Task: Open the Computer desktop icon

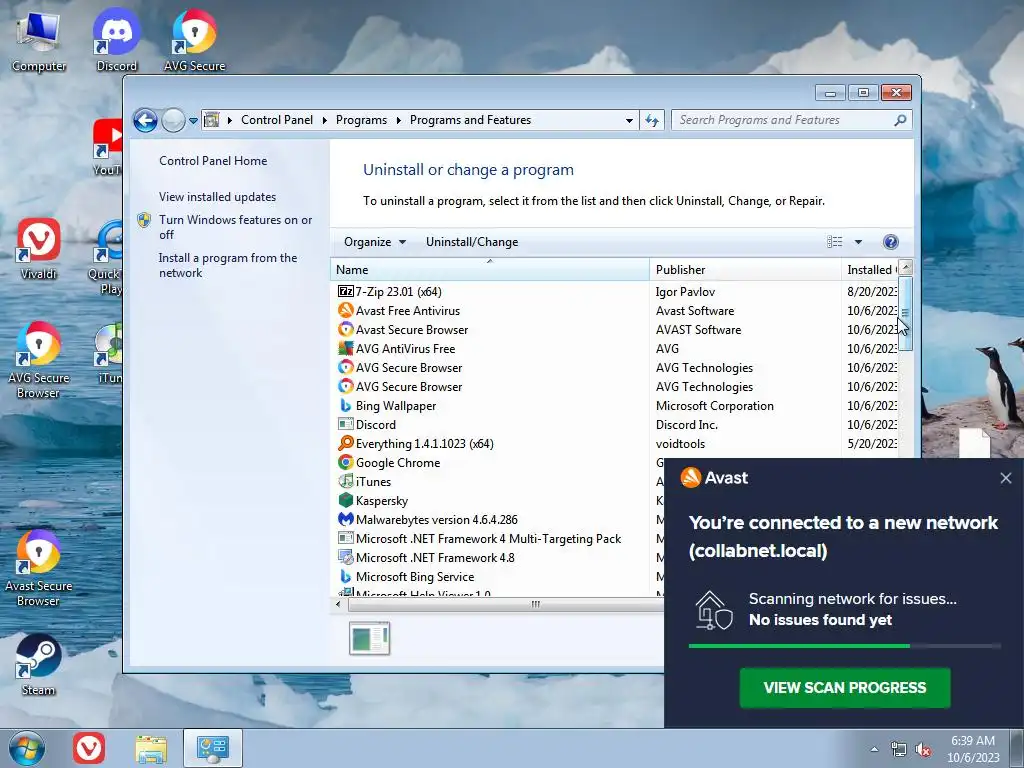Action: tap(39, 40)
